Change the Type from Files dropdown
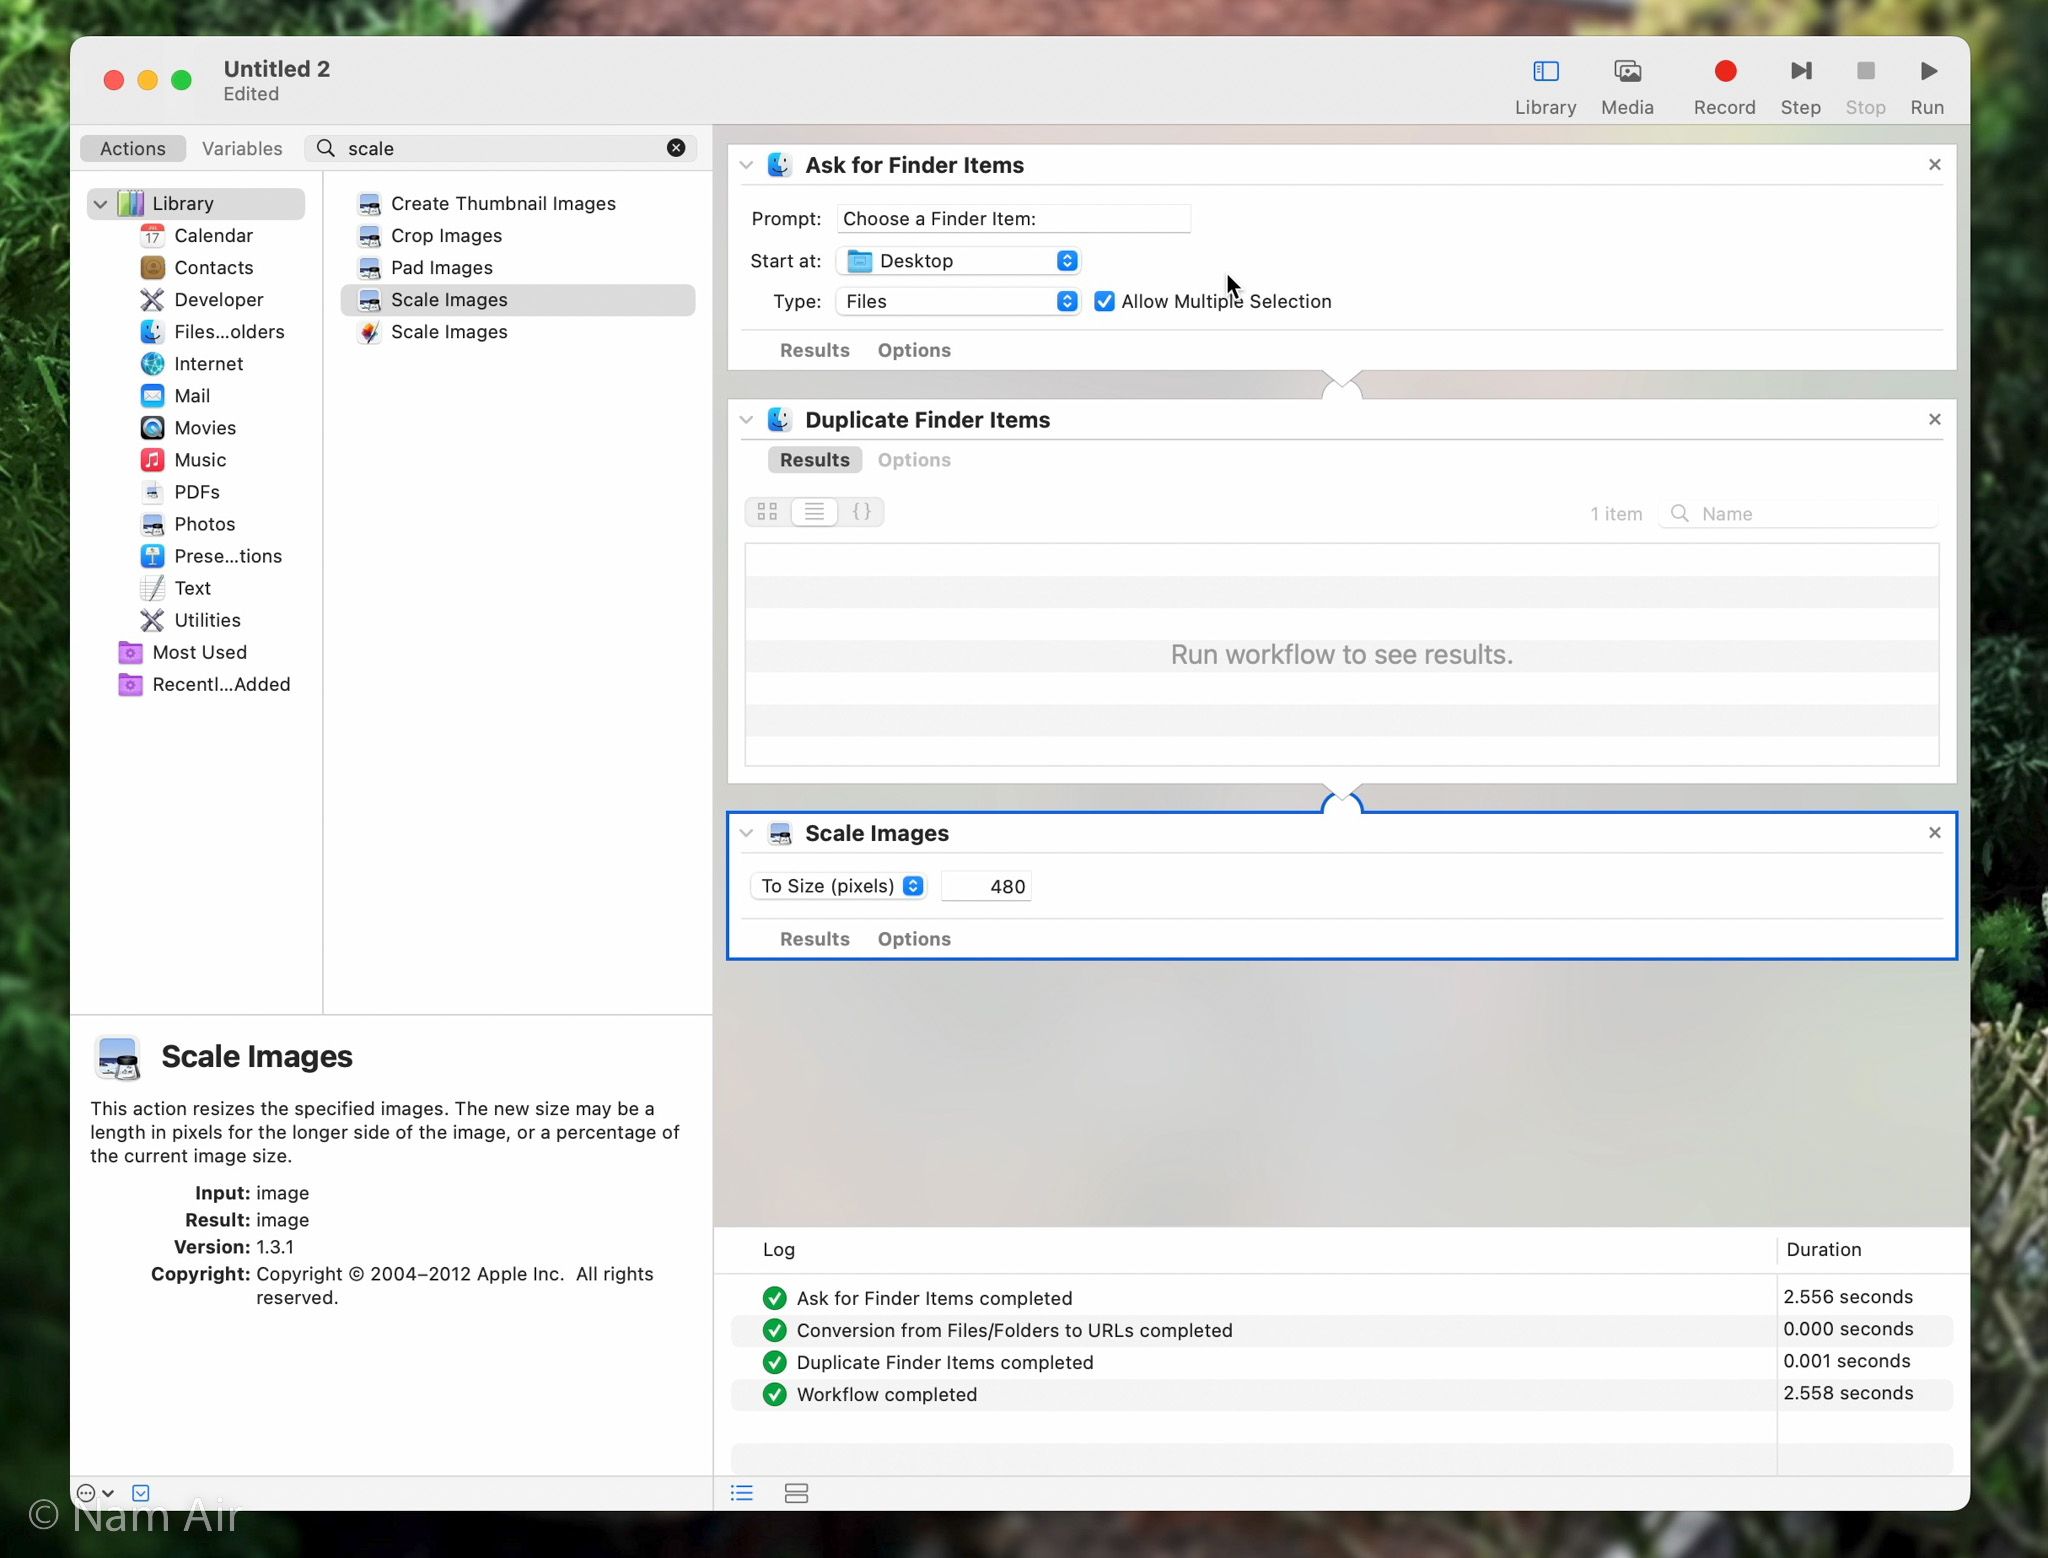Viewport: 2048px width, 1558px height. point(1066,301)
